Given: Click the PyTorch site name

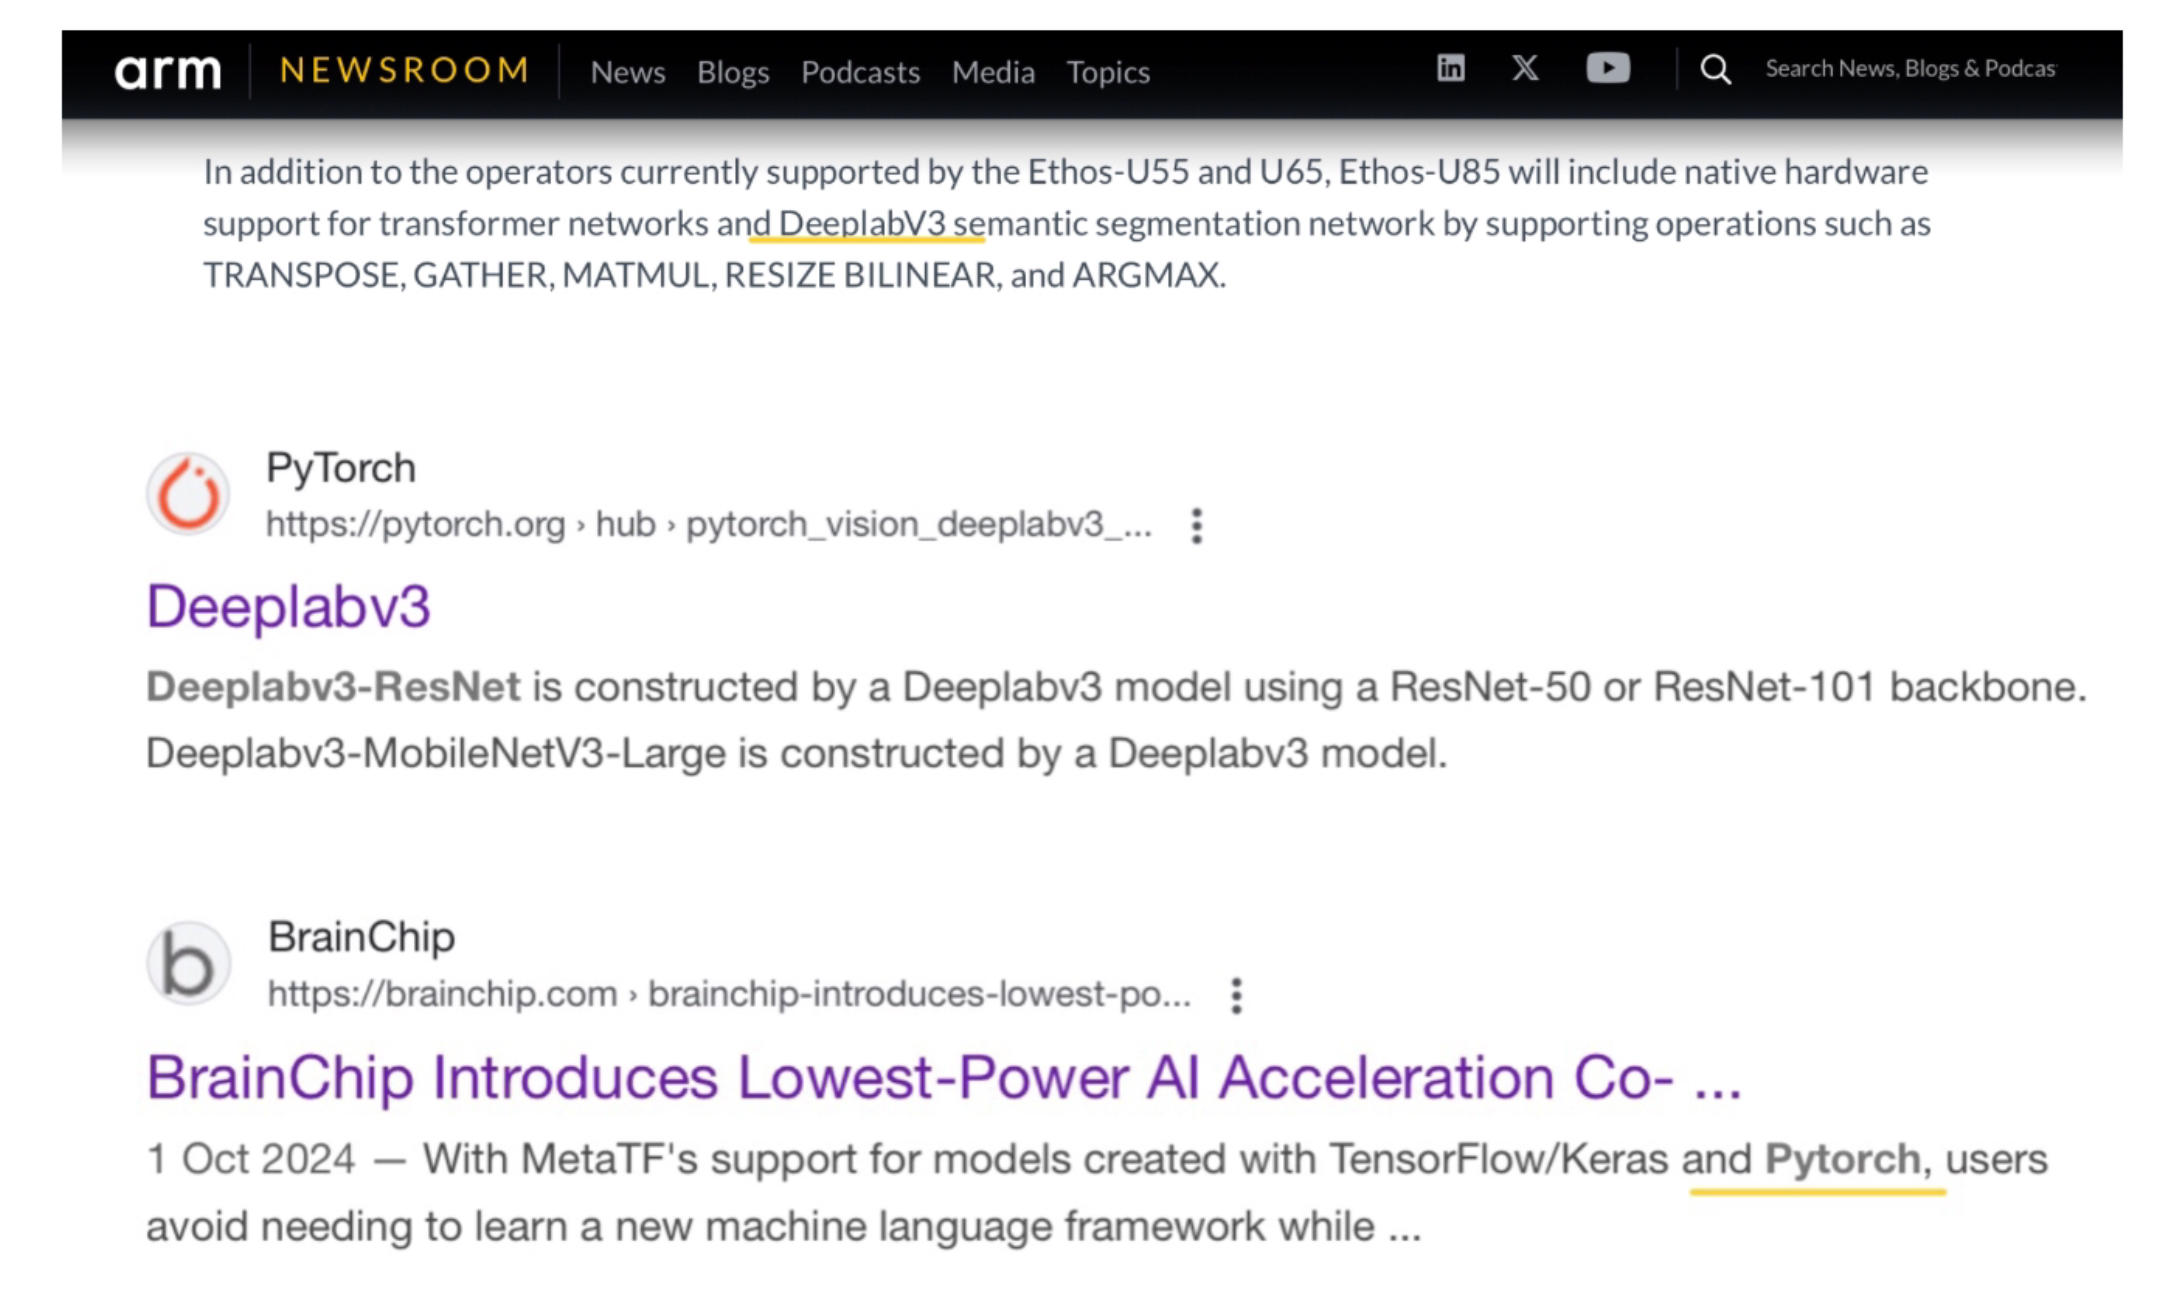Looking at the screenshot, I should [340, 468].
